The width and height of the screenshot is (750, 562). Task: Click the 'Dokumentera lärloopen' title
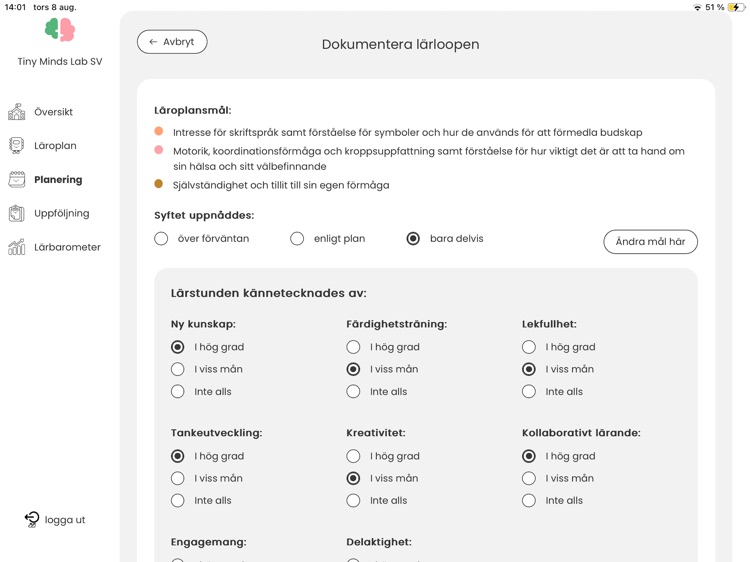[400, 44]
